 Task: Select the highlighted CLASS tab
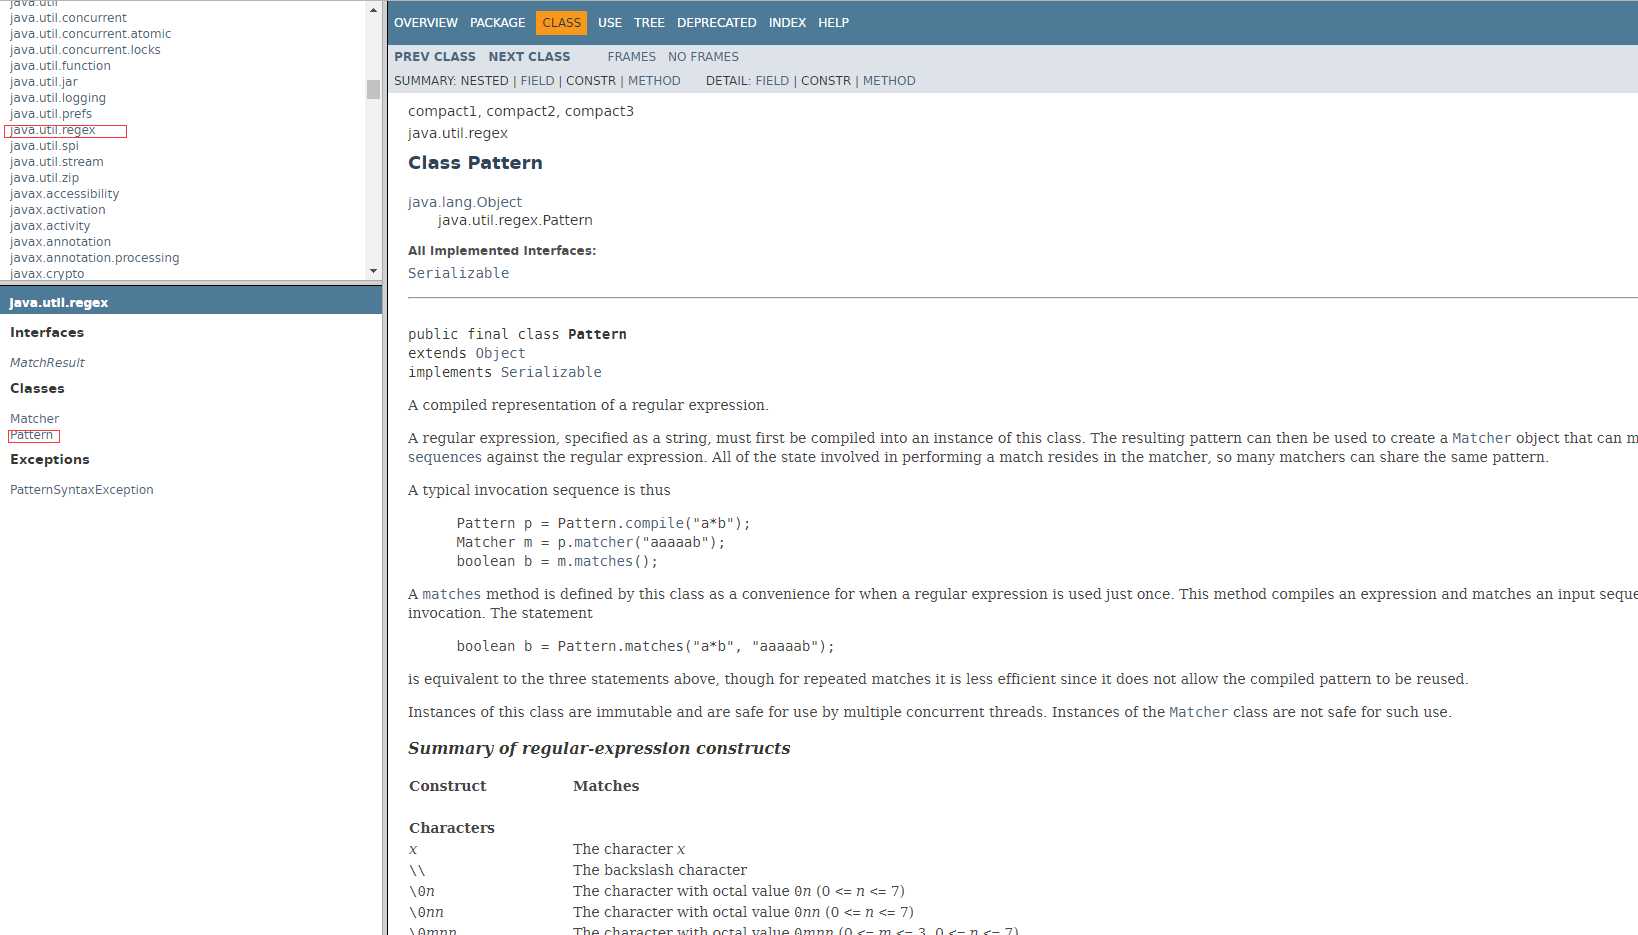click(561, 22)
